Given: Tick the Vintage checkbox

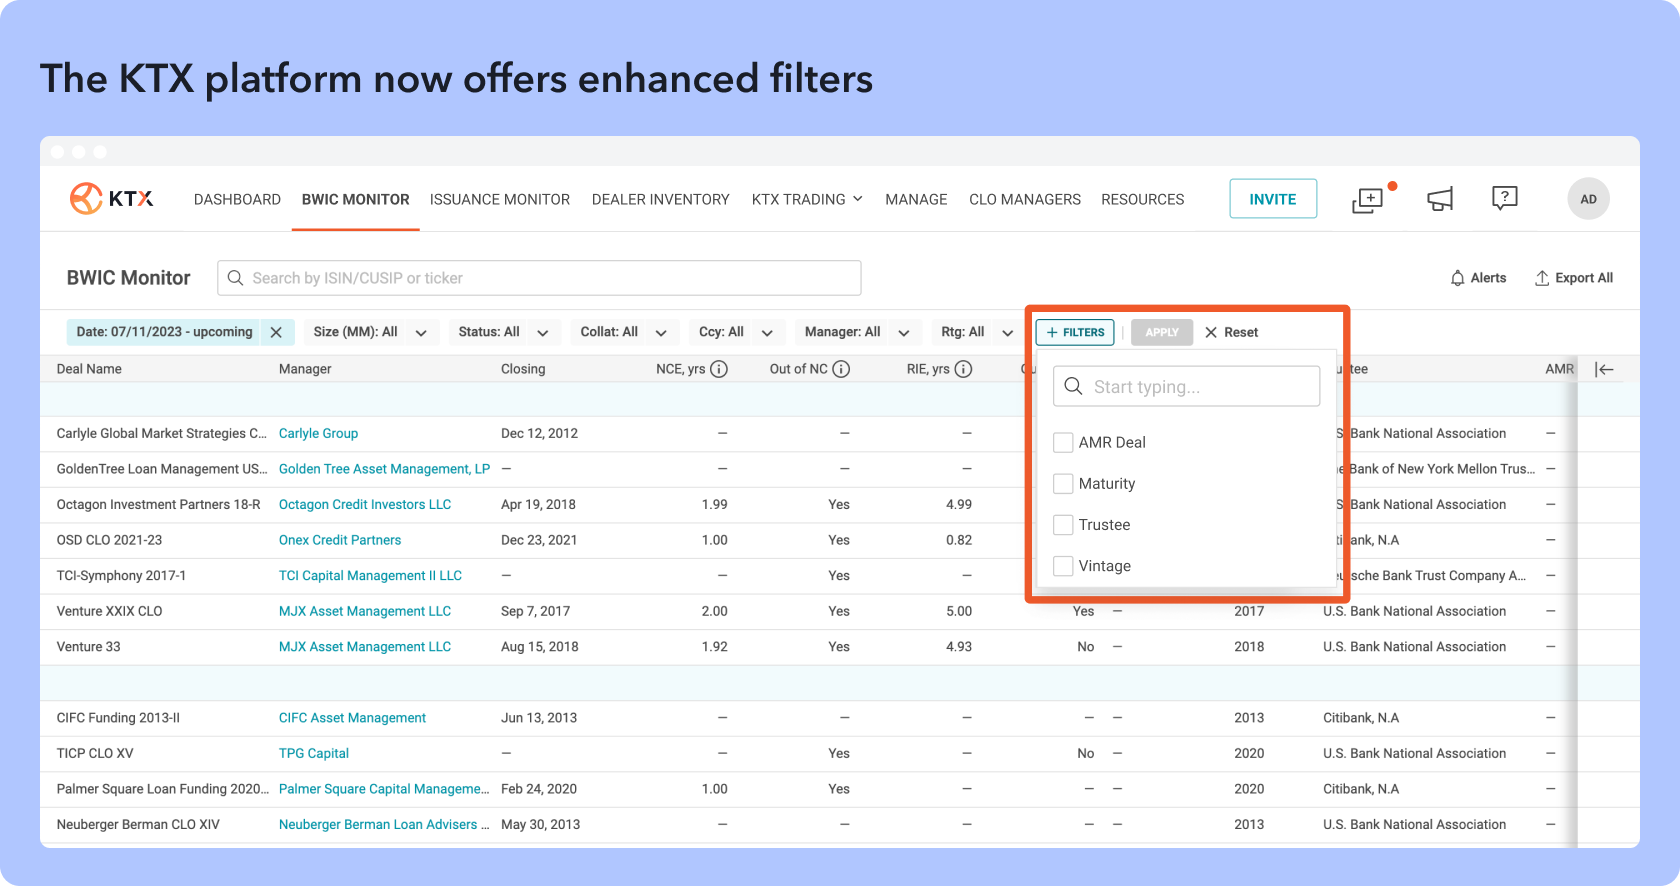Looking at the screenshot, I should pyautogui.click(x=1063, y=566).
